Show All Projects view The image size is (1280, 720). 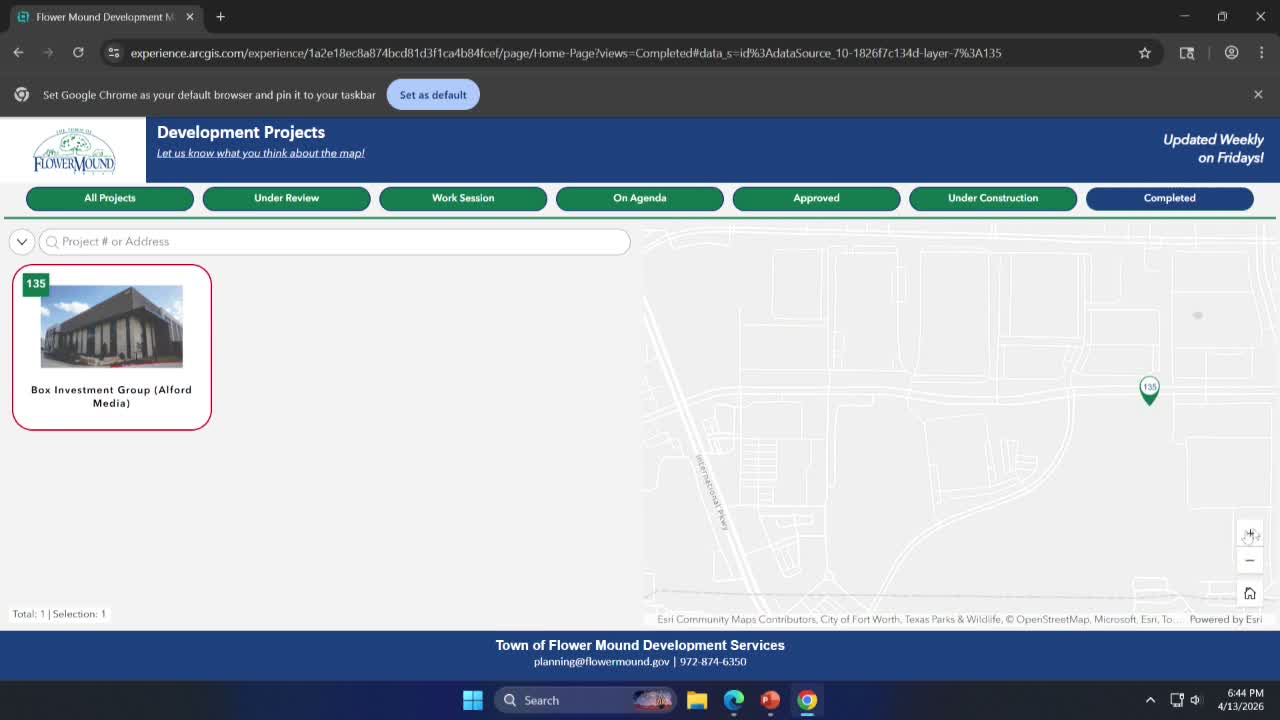110,198
